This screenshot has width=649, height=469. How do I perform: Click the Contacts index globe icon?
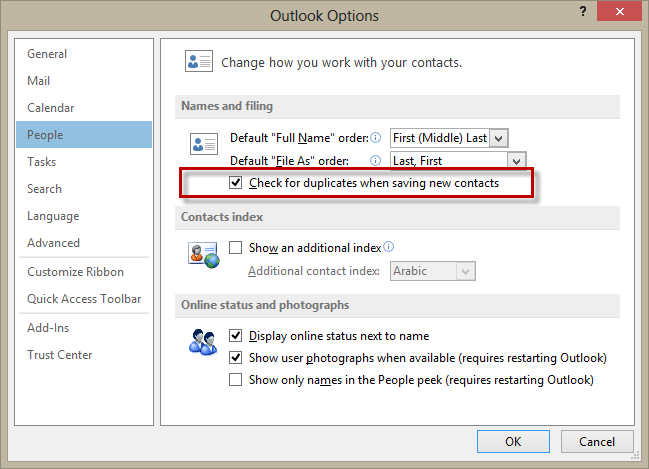point(203,254)
